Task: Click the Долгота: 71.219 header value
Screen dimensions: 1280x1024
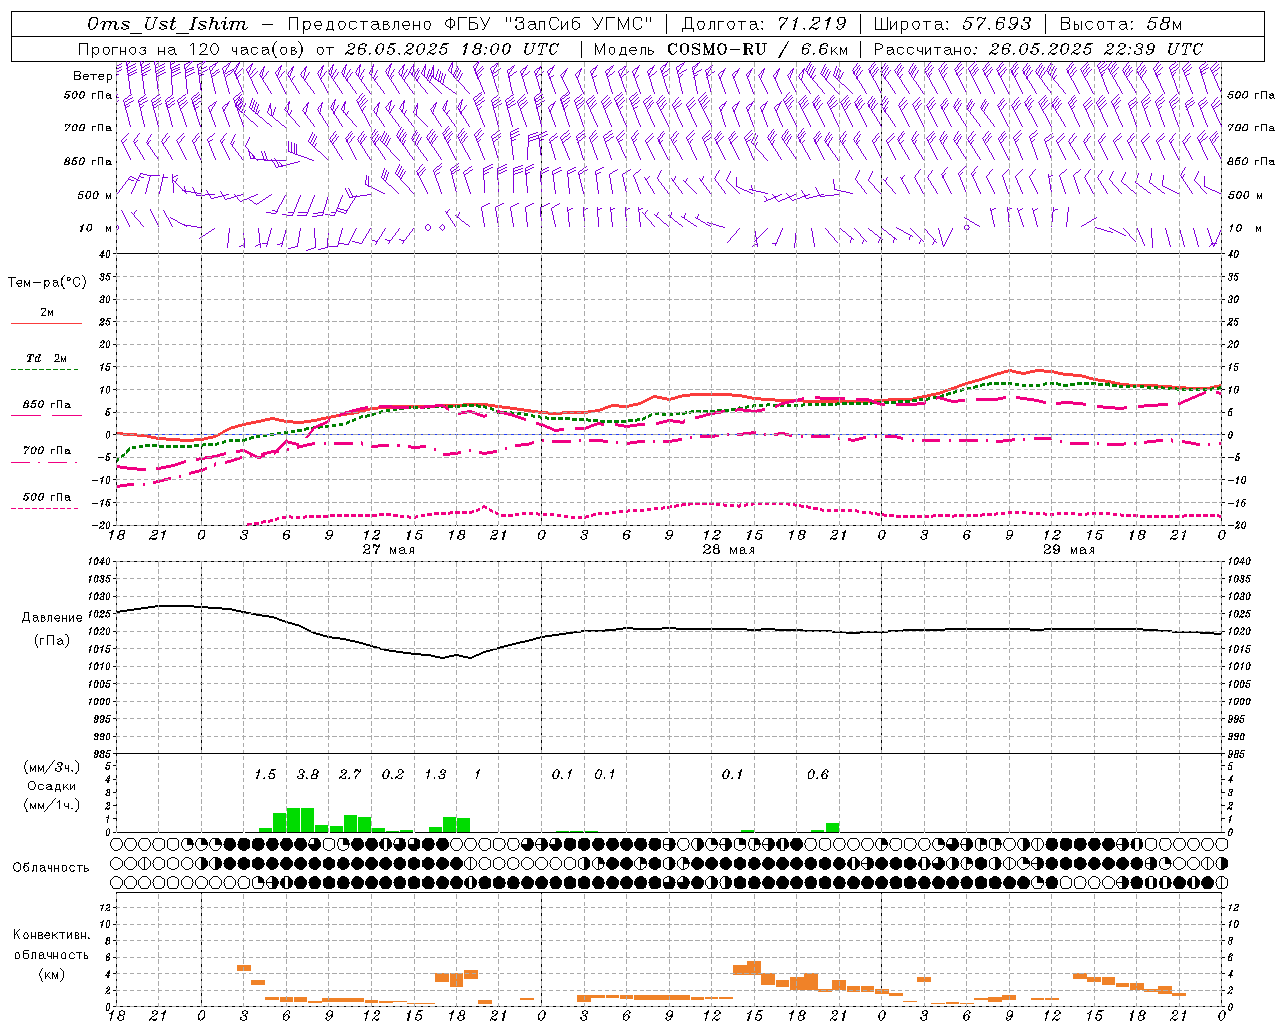Action: point(764,24)
